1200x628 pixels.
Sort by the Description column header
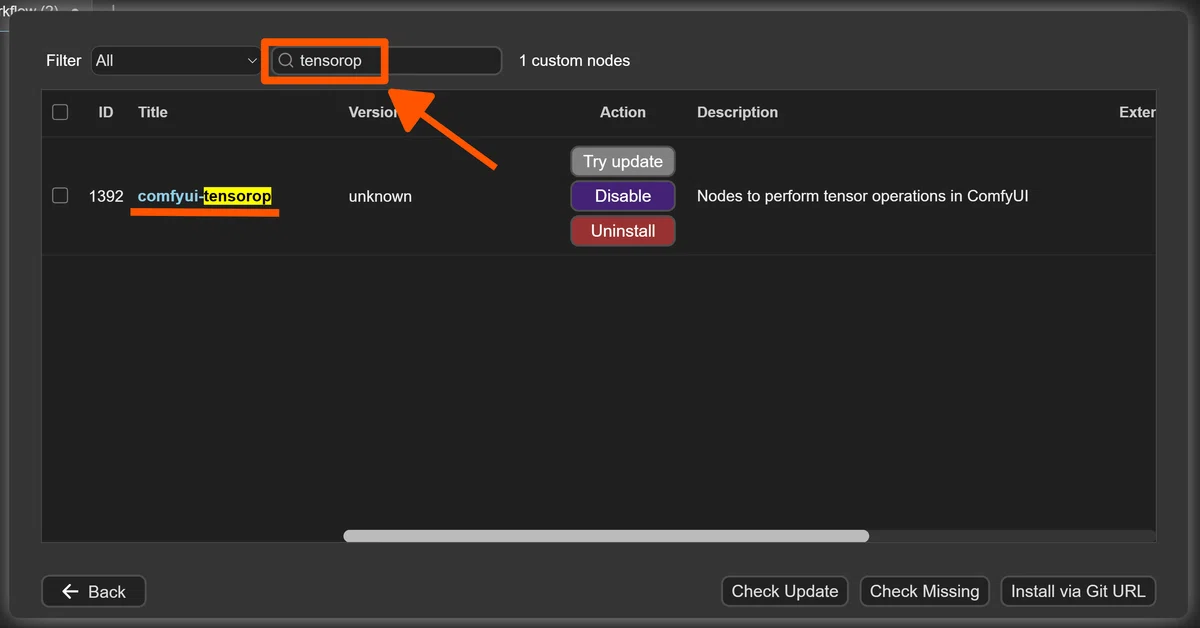[737, 112]
